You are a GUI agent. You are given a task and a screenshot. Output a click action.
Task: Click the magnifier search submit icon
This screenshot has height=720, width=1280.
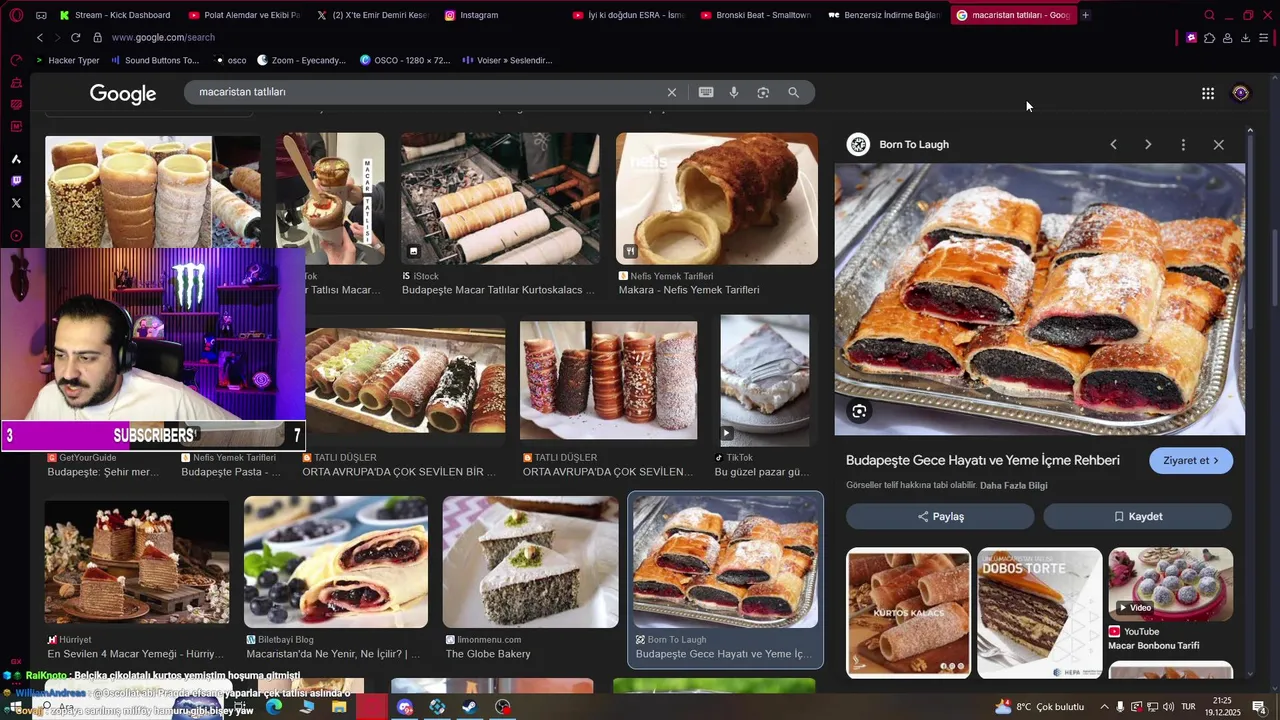tap(793, 92)
